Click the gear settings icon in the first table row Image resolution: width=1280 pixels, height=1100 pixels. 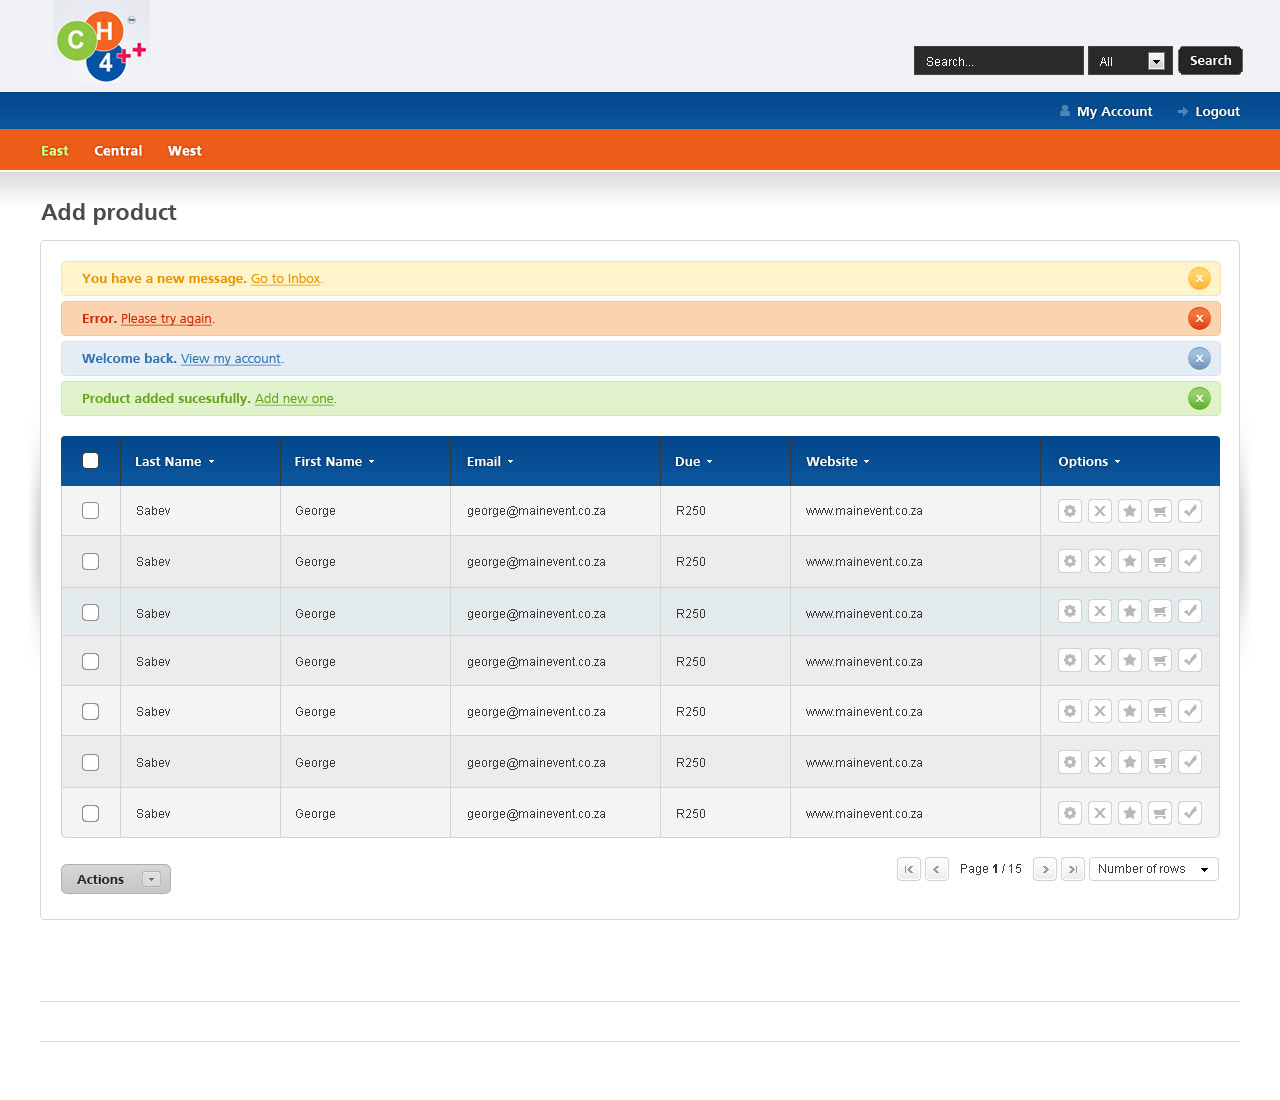pyautogui.click(x=1070, y=511)
